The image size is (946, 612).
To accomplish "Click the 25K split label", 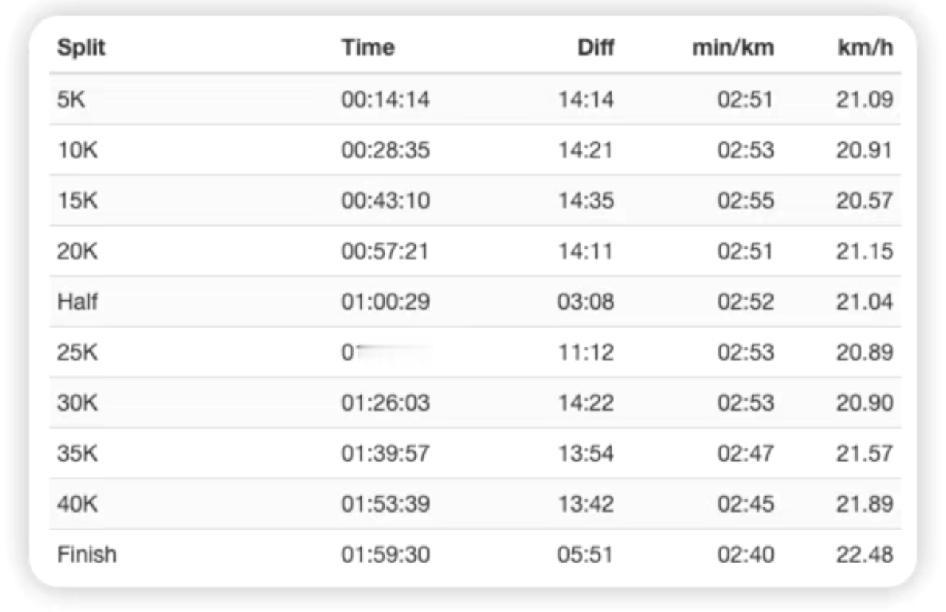I will coord(77,353).
